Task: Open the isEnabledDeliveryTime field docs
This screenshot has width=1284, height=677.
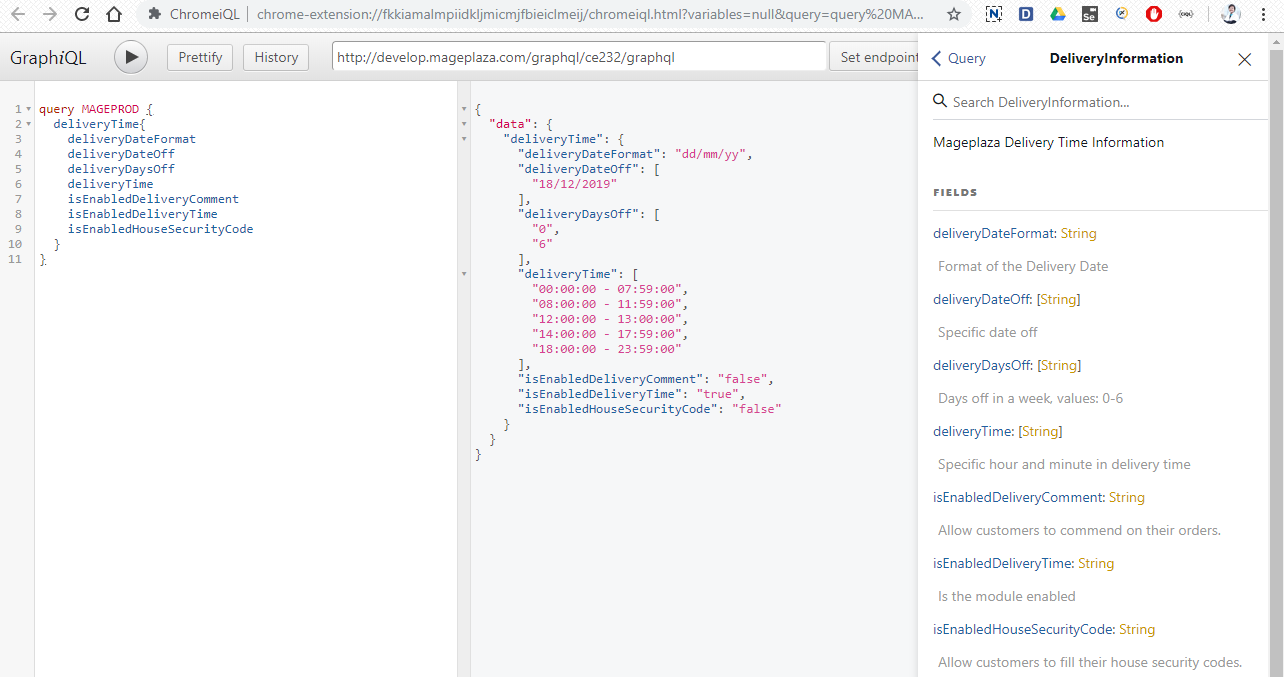Action: point(1003,563)
